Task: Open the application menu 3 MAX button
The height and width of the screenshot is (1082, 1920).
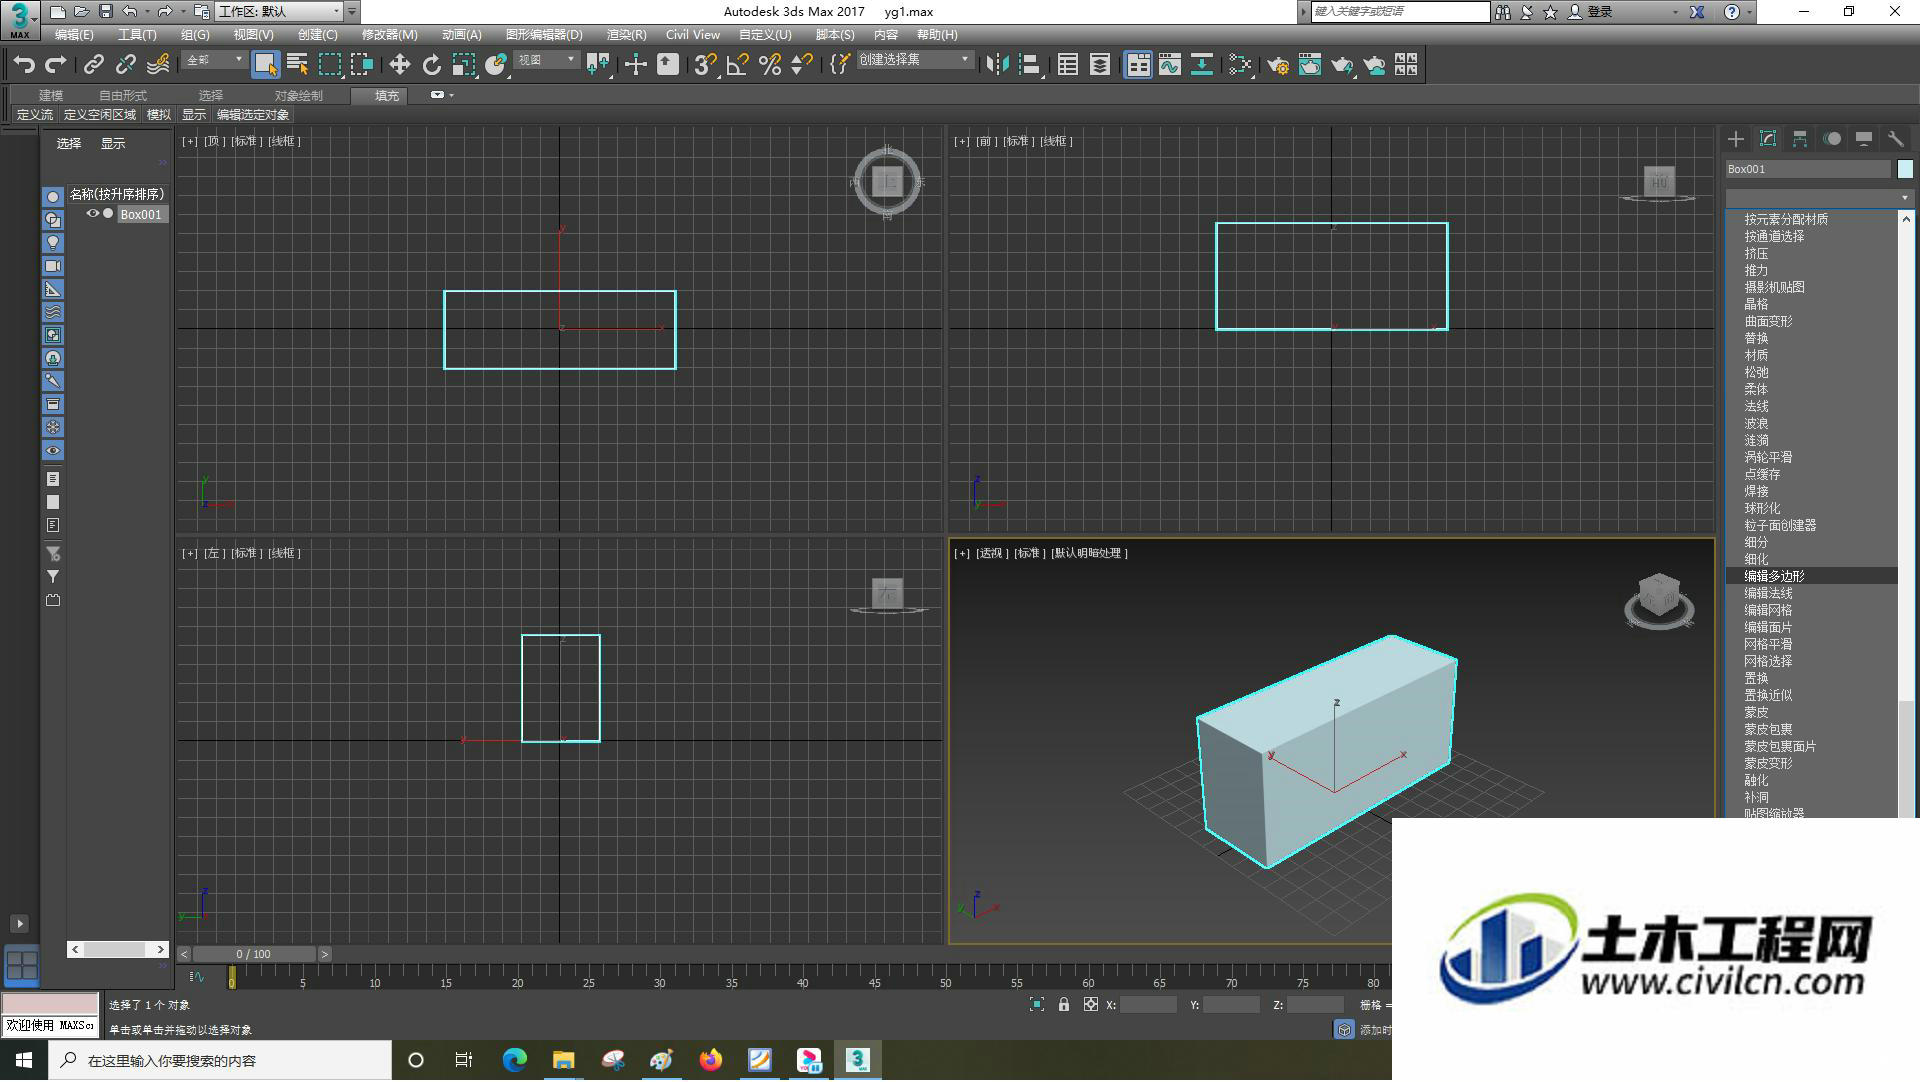Action: pos(20,19)
